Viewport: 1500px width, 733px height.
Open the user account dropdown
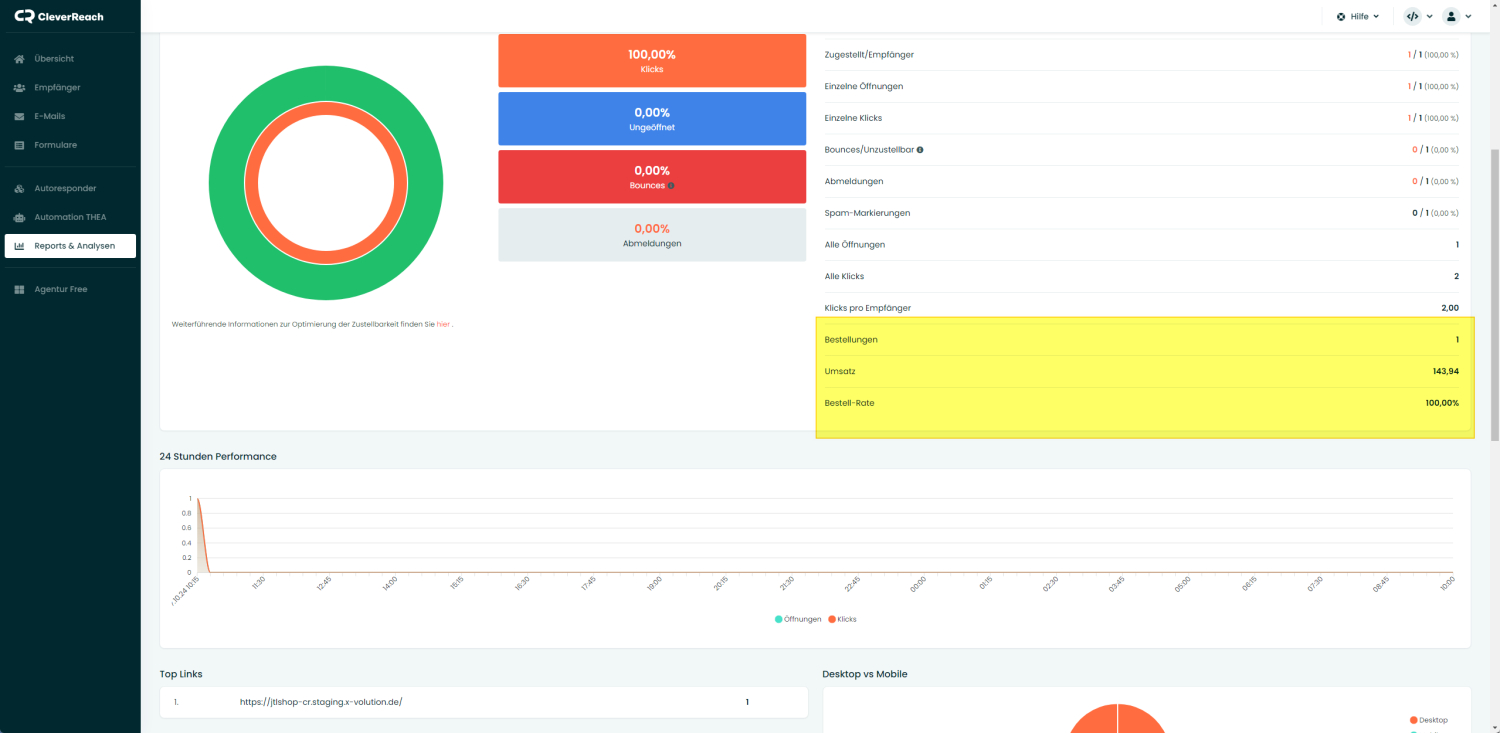1451,16
